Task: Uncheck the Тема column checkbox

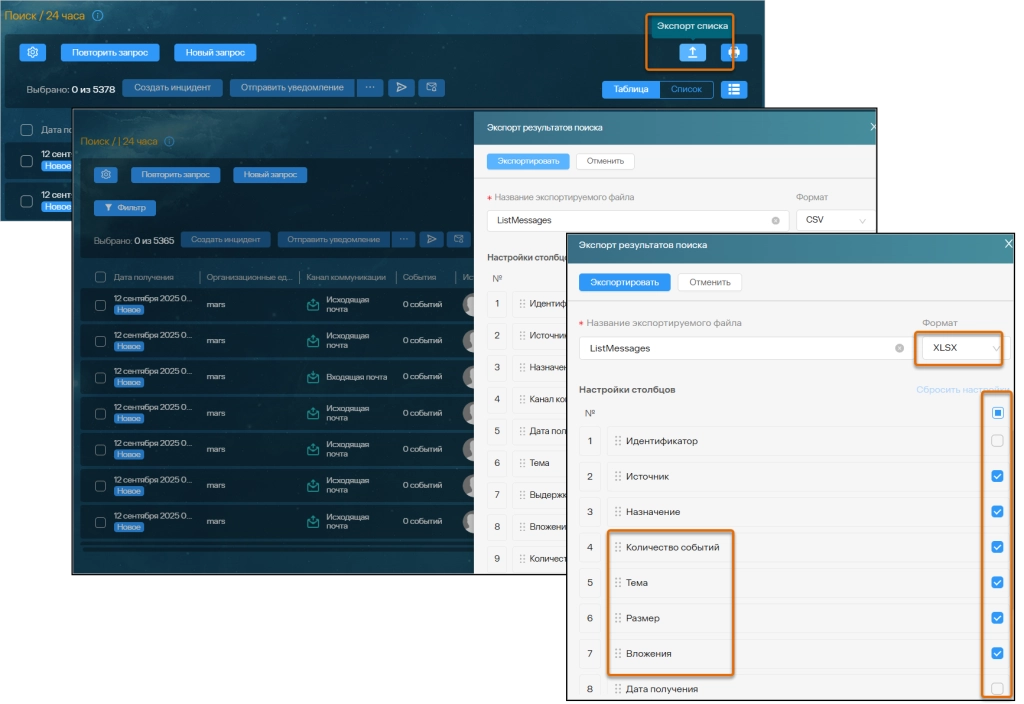Action: tap(997, 583)
